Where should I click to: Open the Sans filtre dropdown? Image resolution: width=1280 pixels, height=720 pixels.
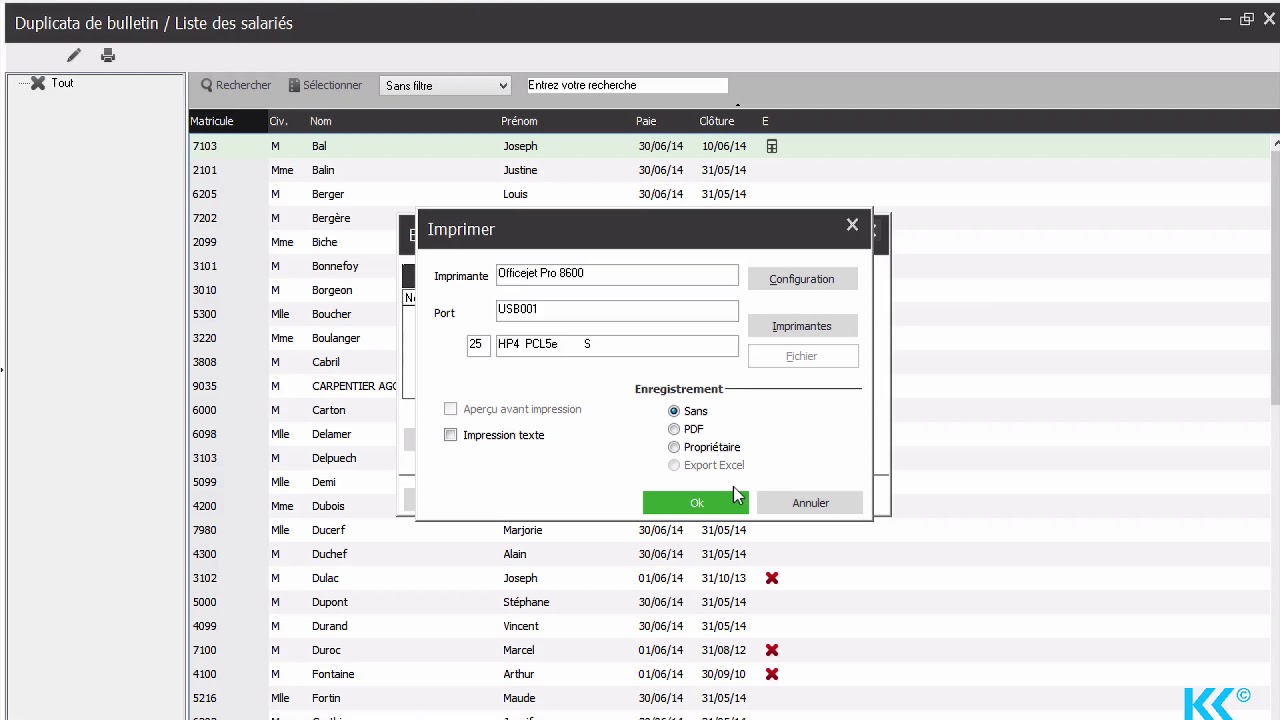pyautogui.click(x=446, y=86)
